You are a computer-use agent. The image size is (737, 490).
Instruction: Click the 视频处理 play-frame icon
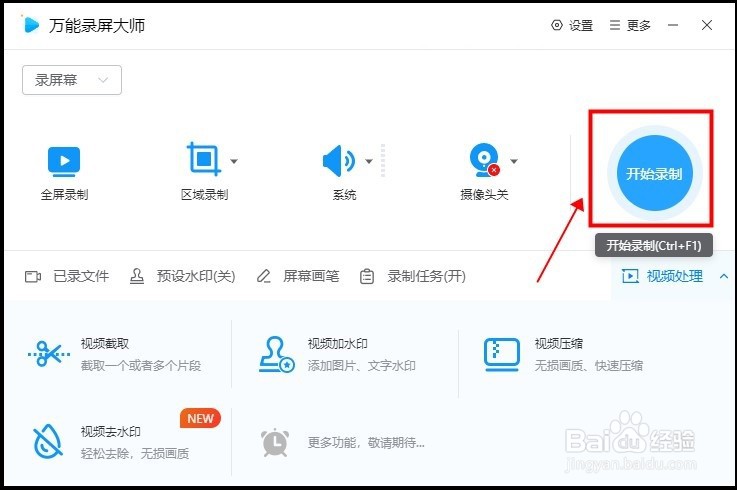[x=630, y=276]
